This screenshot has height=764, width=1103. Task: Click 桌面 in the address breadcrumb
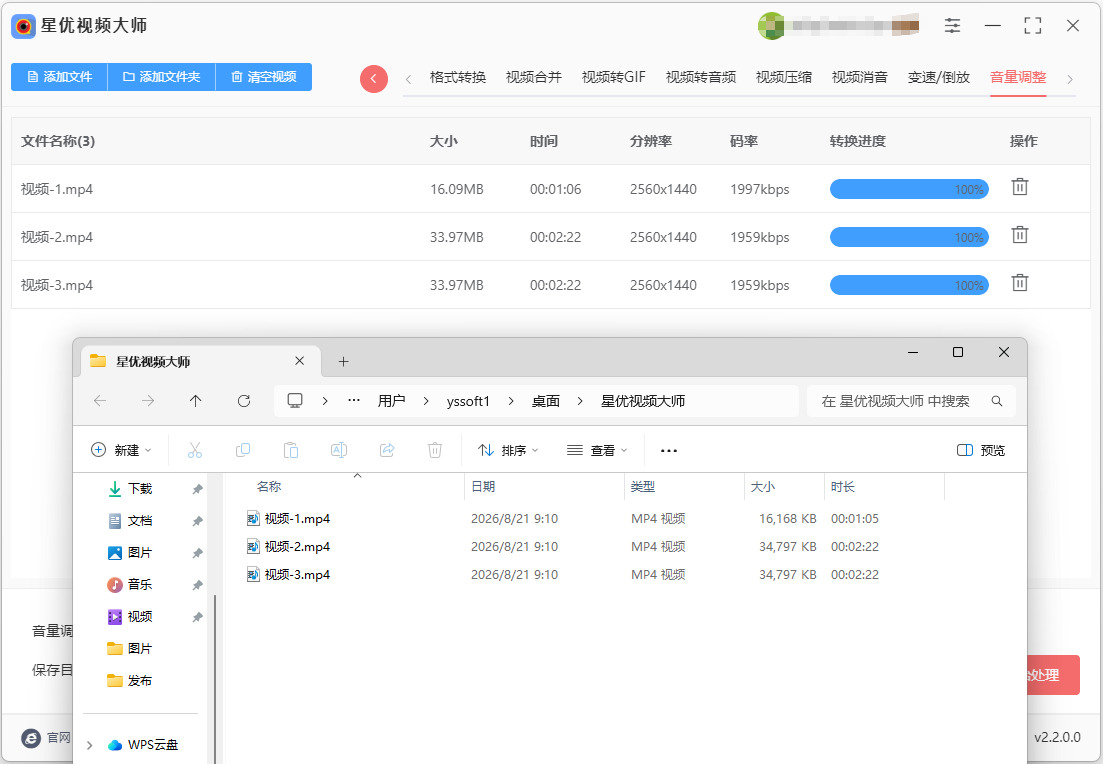coord(545,401)
